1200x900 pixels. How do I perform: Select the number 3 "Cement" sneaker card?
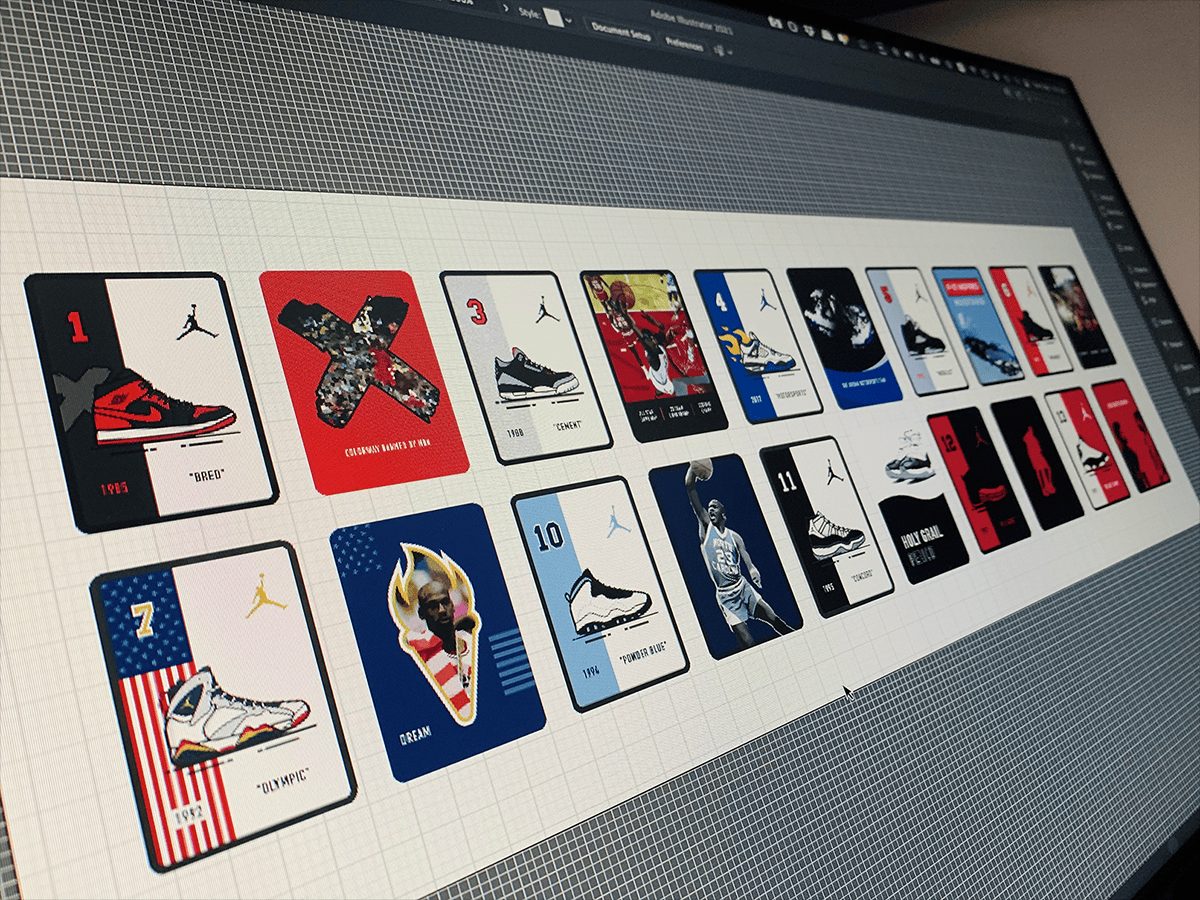(525, 368)
